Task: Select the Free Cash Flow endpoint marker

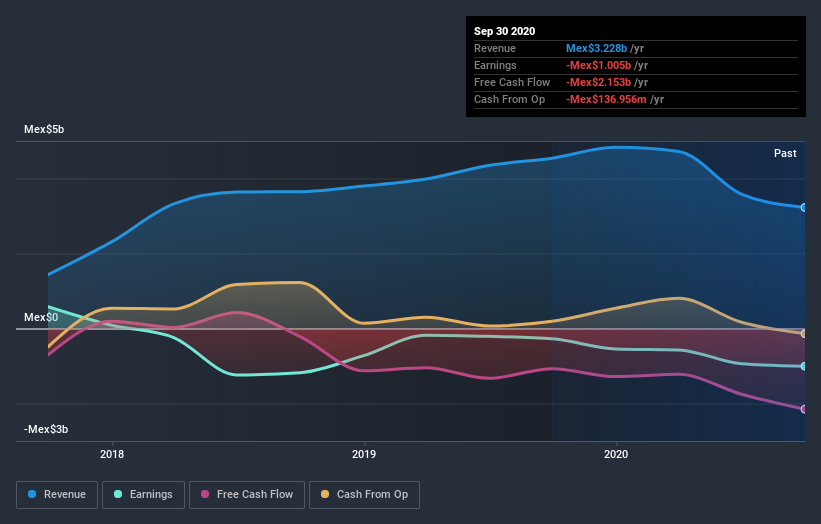Action: [x=803, y=409]
